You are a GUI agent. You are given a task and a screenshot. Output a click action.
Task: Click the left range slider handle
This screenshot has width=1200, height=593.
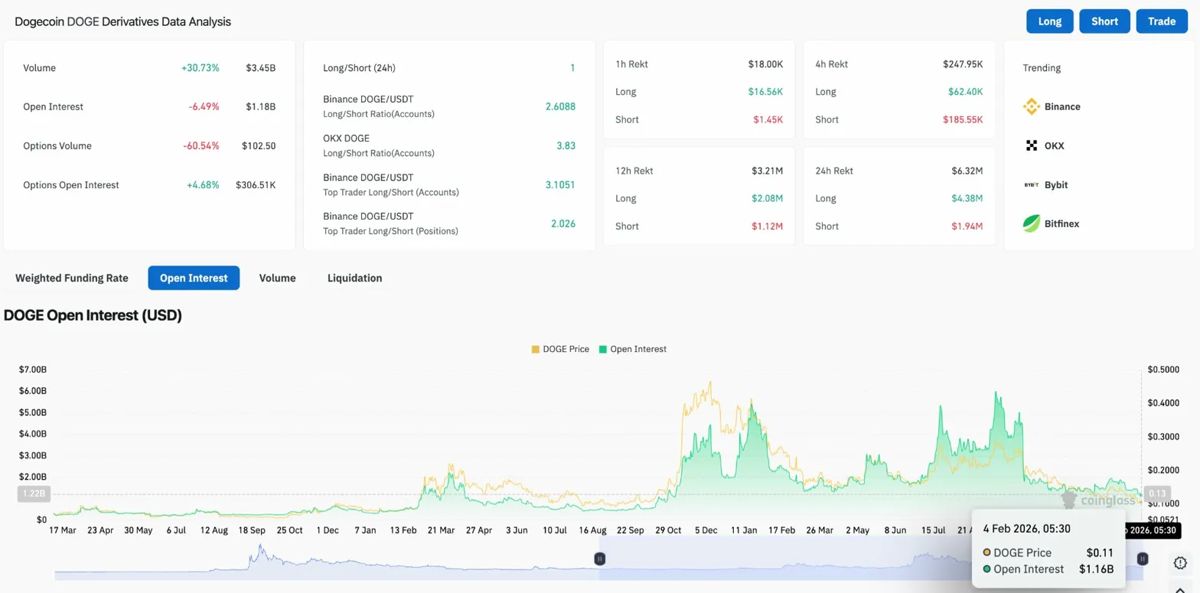coord(600,559)
